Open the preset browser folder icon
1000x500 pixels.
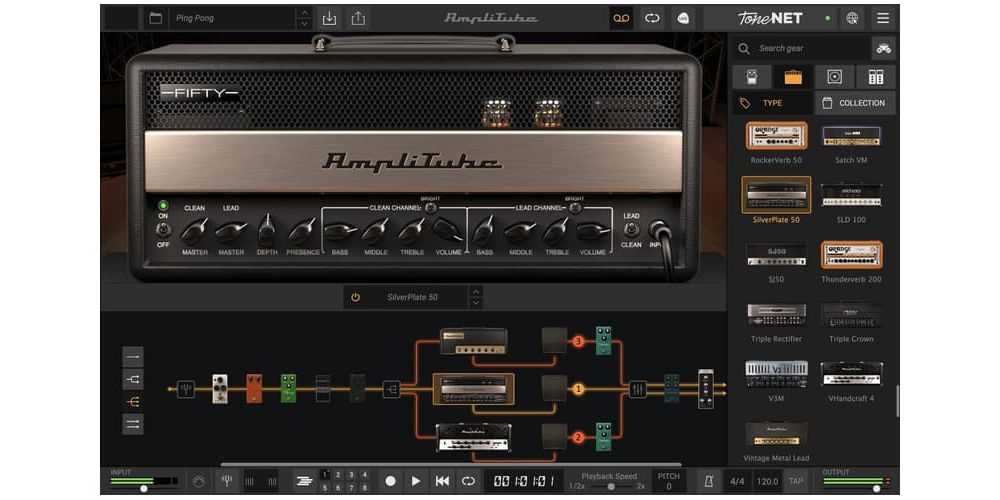click(156, 18)
